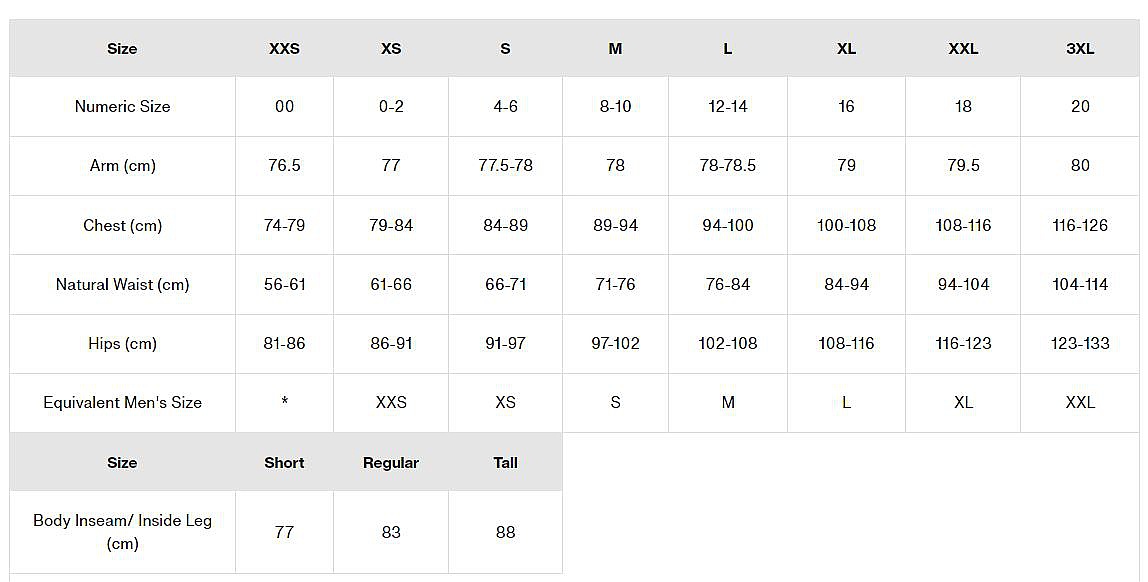The image size is (1148, 582).
Task: Select the "Natural Waist (cm)" row label
Action: coord(122,285)
